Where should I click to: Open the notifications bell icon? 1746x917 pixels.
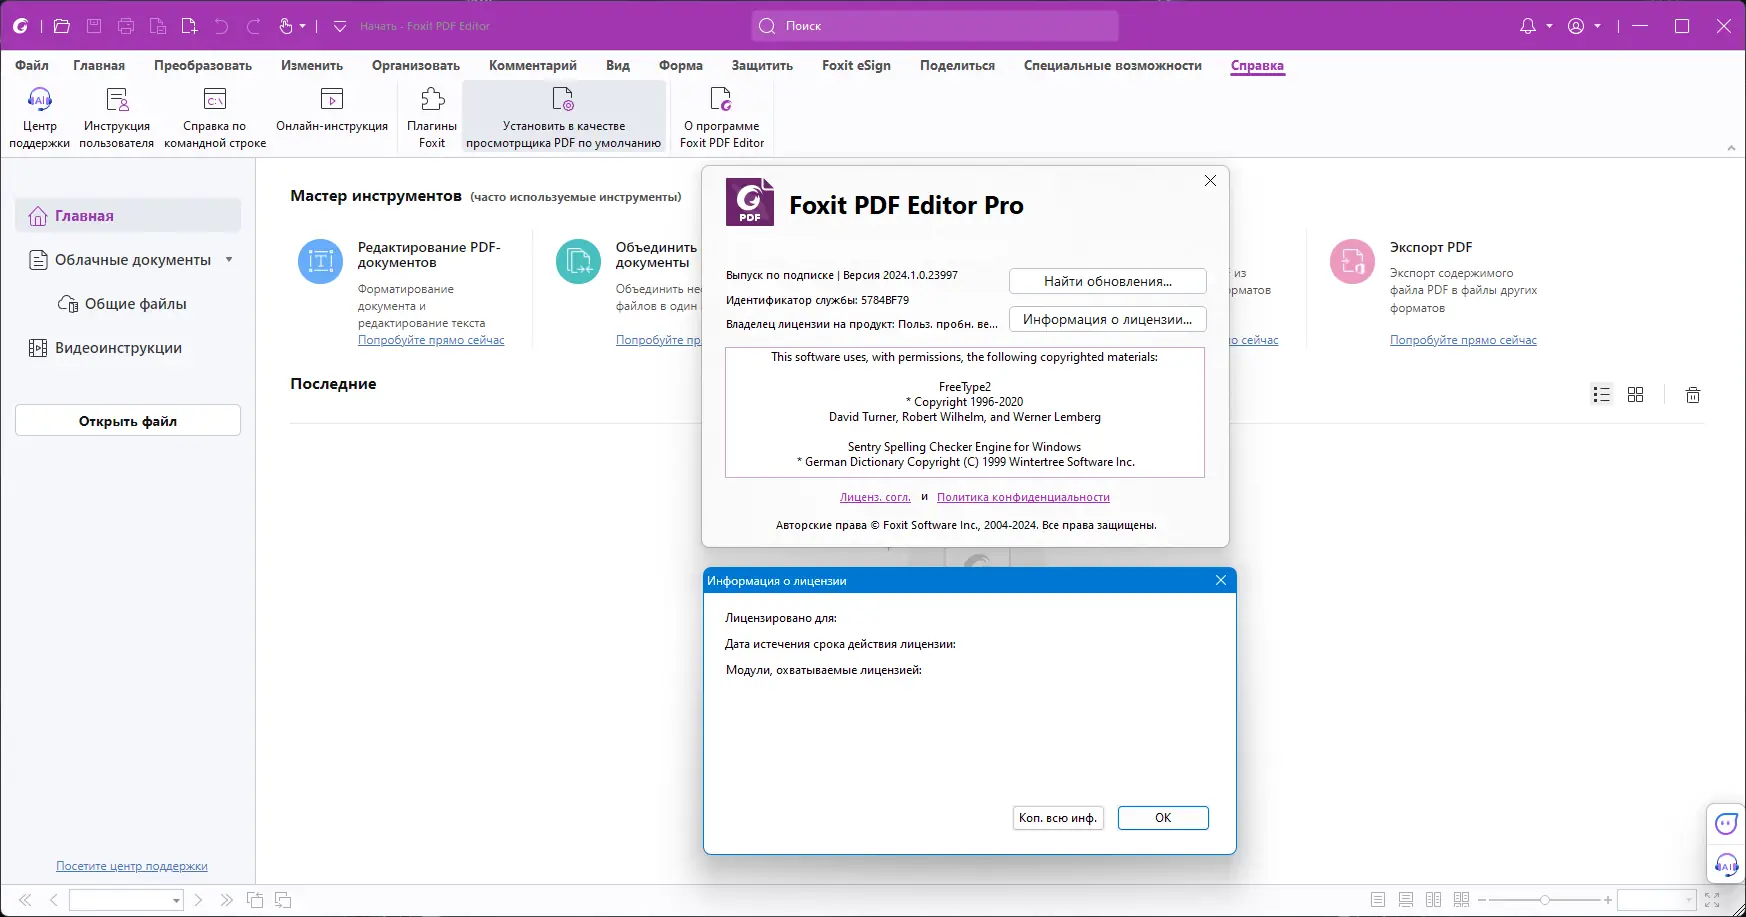point(1528,26)
